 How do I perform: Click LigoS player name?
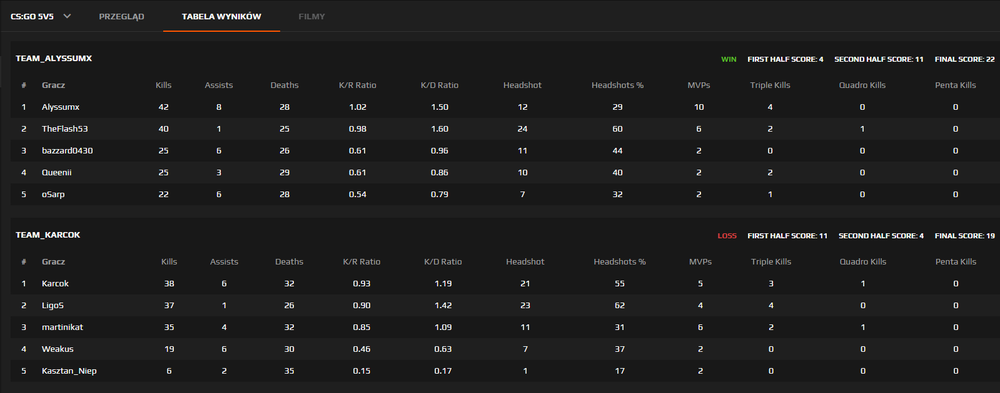tap(54, 305)
